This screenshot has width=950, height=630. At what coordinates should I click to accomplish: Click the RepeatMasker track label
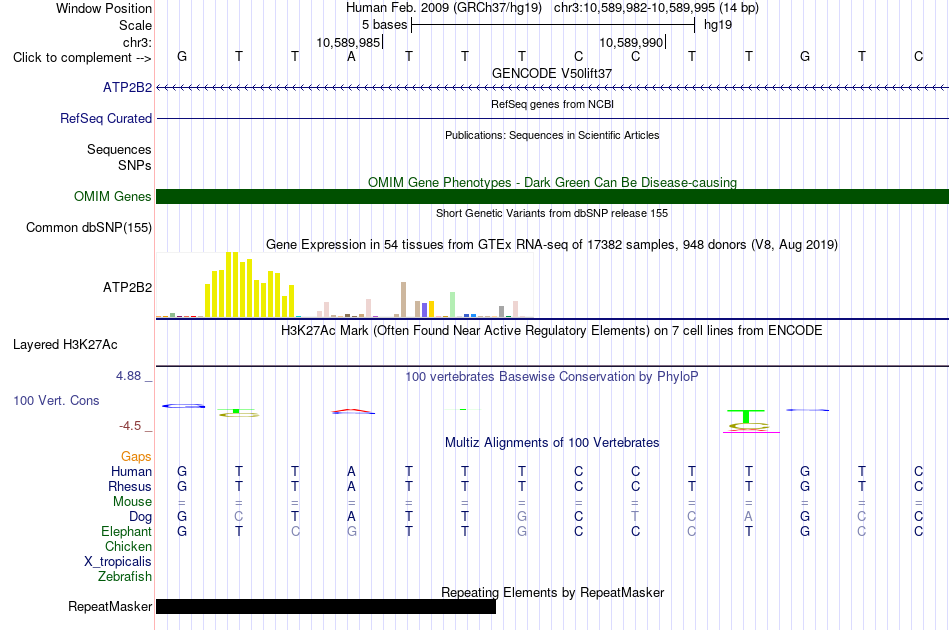pos(110,606)
